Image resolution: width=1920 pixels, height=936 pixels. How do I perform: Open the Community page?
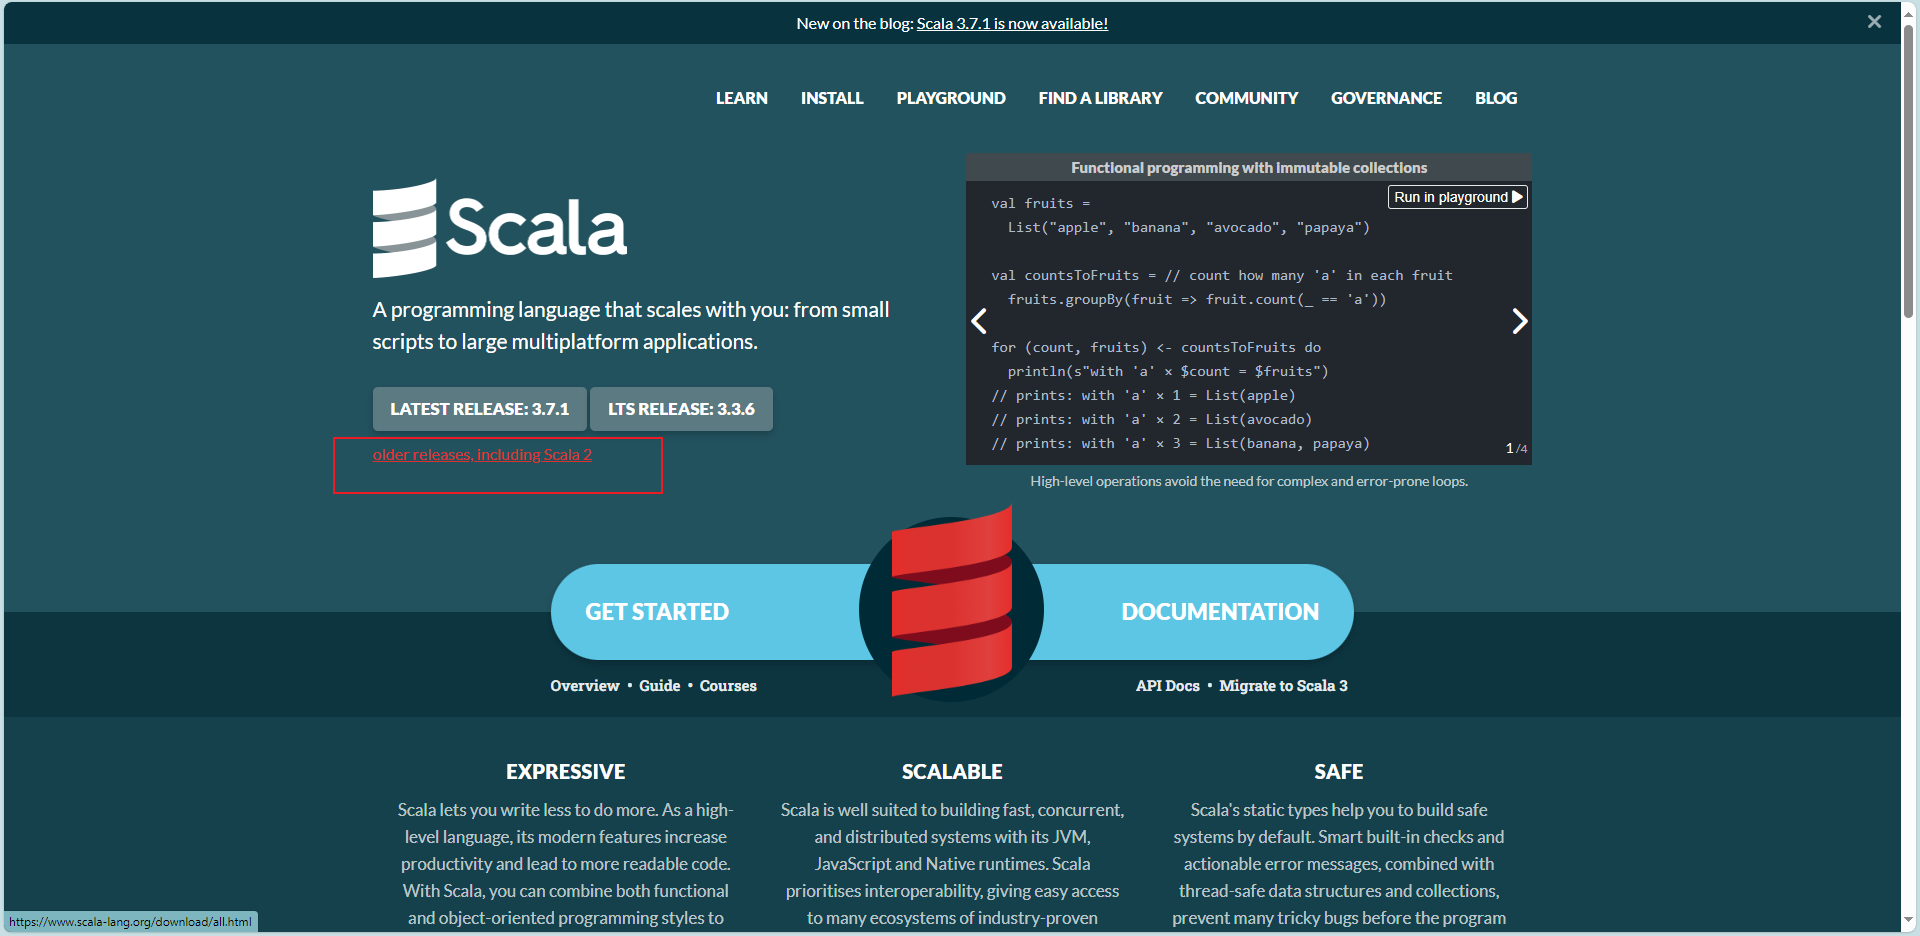[x=1246, y=98]
